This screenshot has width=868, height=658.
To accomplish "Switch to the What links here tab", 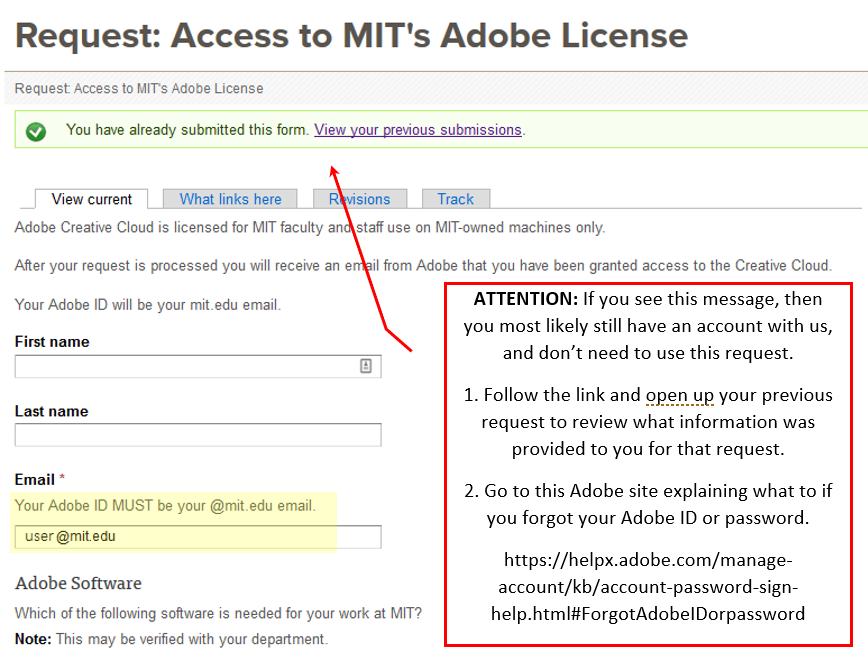I will click(x=230, y=199).
